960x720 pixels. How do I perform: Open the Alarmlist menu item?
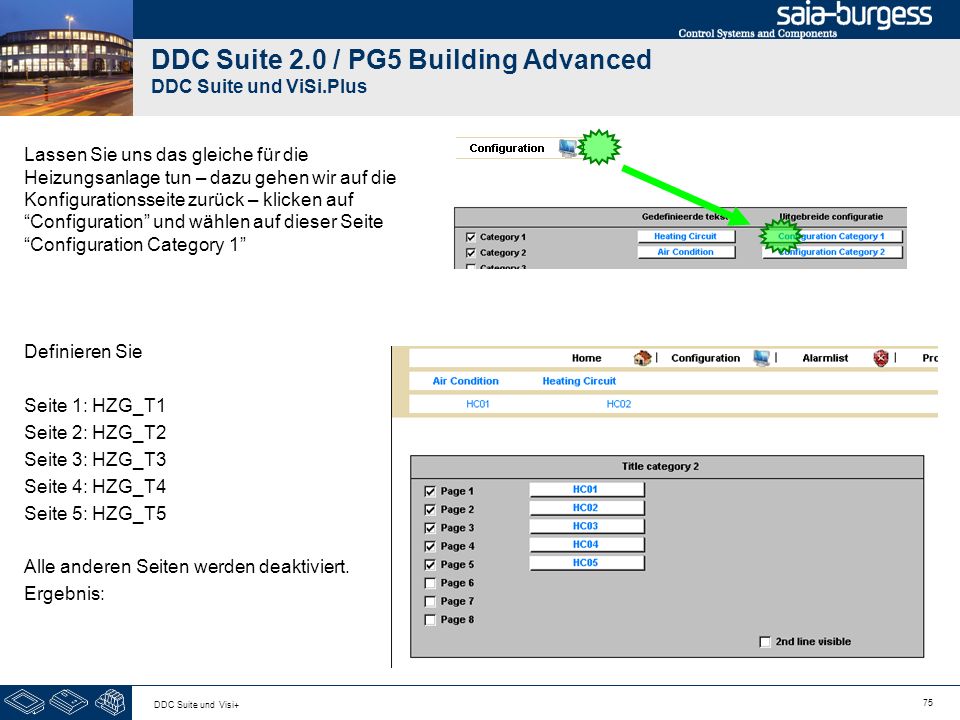pos(825,358)
